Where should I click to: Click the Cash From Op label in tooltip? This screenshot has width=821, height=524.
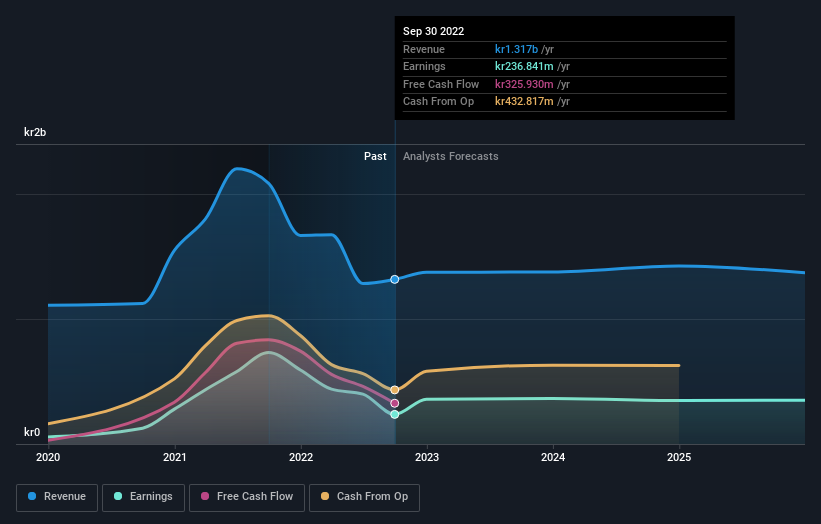click(439, 102)
